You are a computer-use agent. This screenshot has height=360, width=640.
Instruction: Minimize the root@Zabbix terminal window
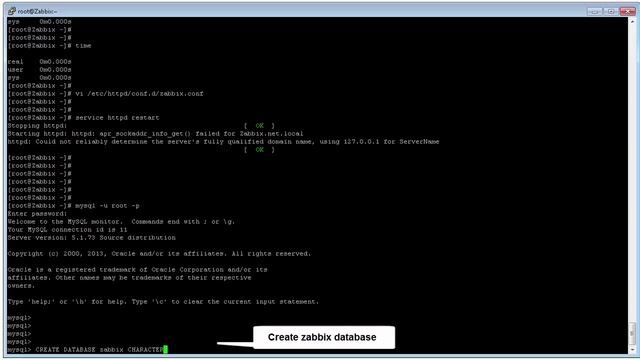point(595,11)
